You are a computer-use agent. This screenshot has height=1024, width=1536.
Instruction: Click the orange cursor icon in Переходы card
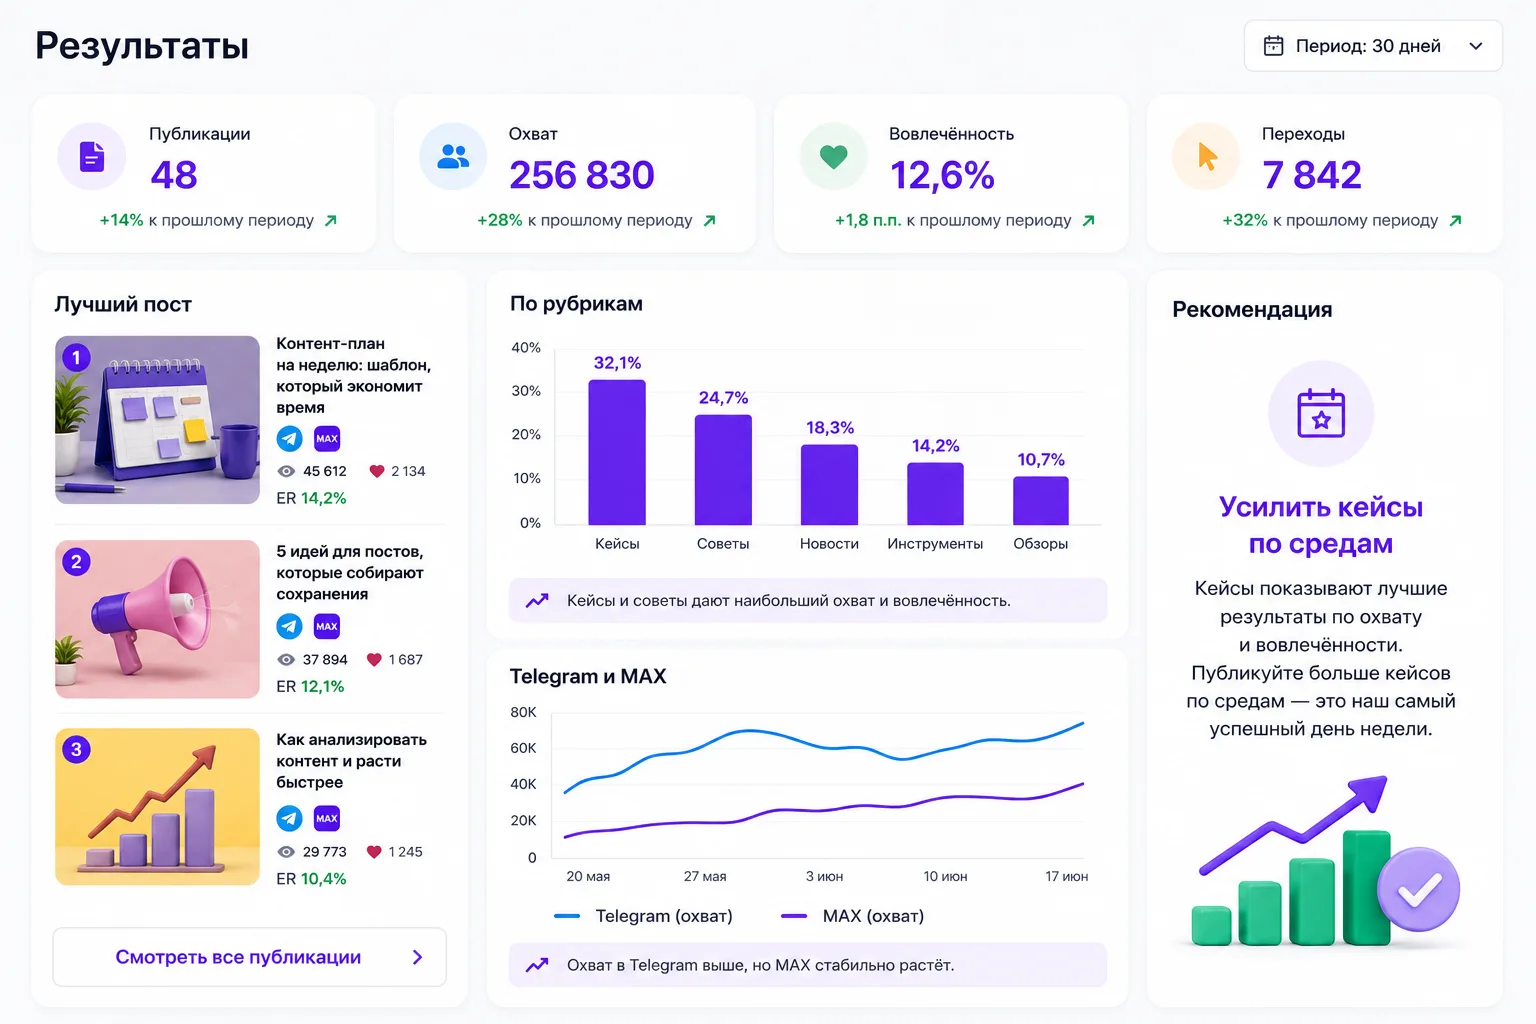(x=1207, y=157)
